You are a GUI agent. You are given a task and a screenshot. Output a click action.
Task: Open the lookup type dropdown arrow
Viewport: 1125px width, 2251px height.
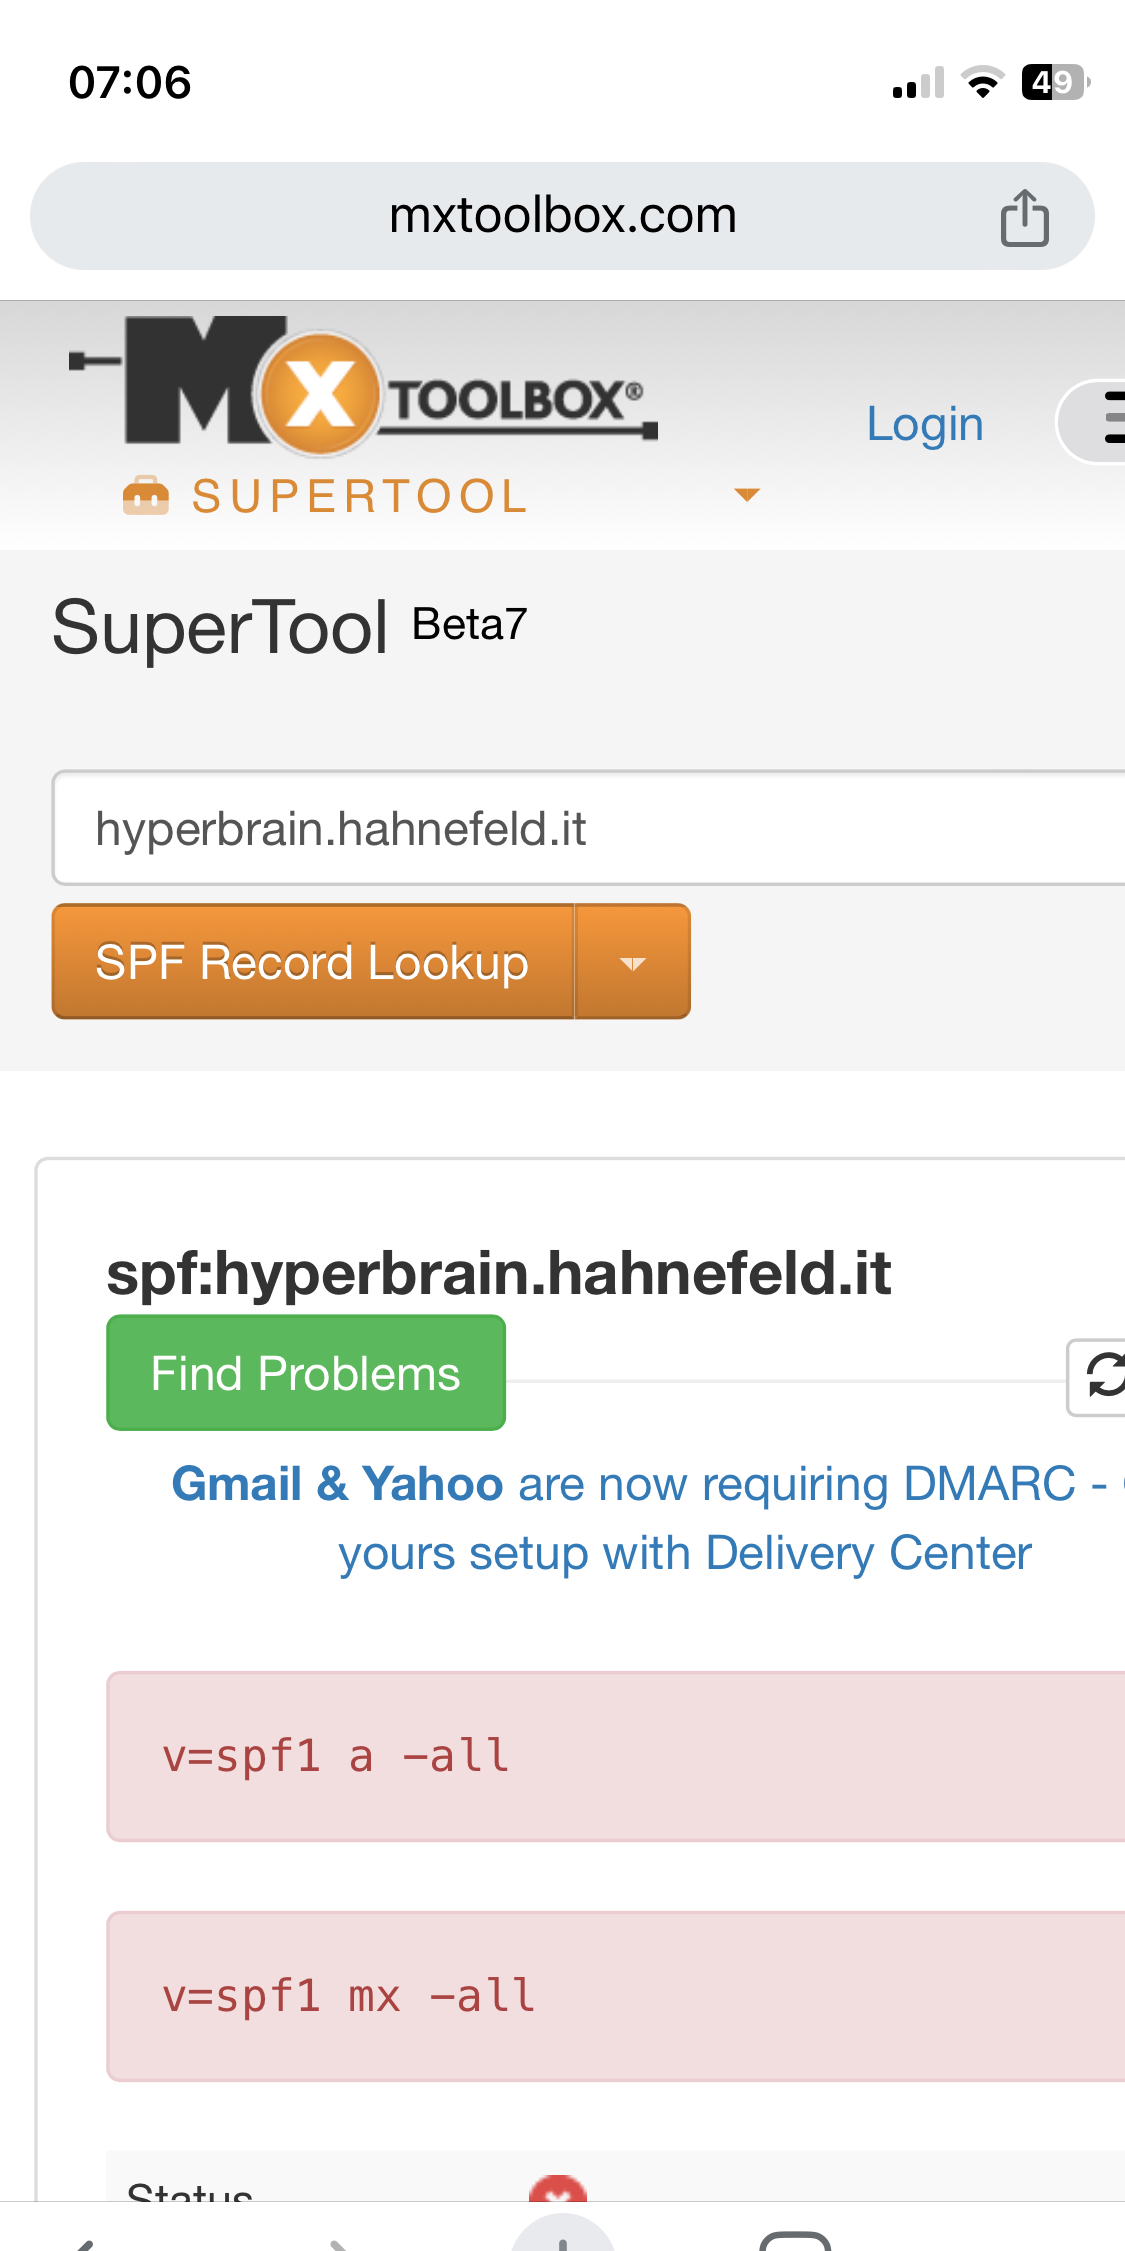tap(632, 963)
